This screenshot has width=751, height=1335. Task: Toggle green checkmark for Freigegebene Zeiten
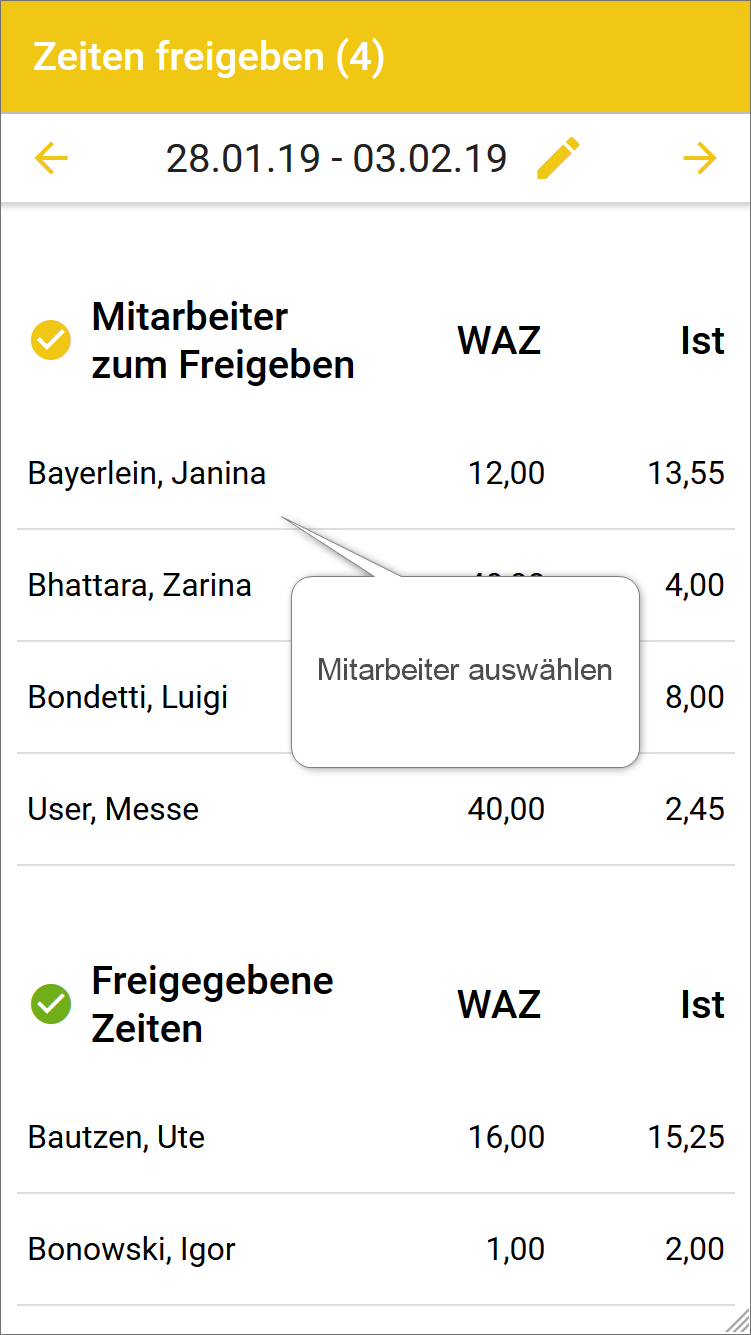[51, 1004]
